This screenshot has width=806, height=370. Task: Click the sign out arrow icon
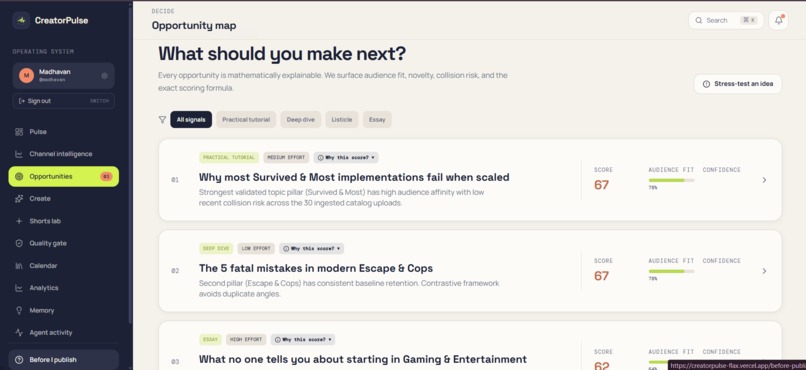(22, 101)
